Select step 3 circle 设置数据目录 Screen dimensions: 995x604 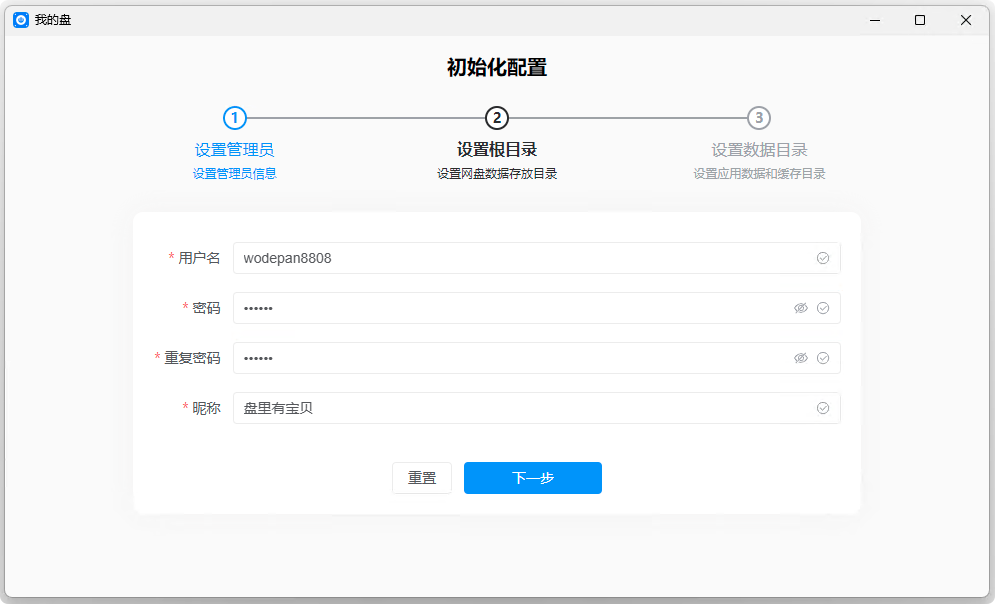[x=759, y=118]
